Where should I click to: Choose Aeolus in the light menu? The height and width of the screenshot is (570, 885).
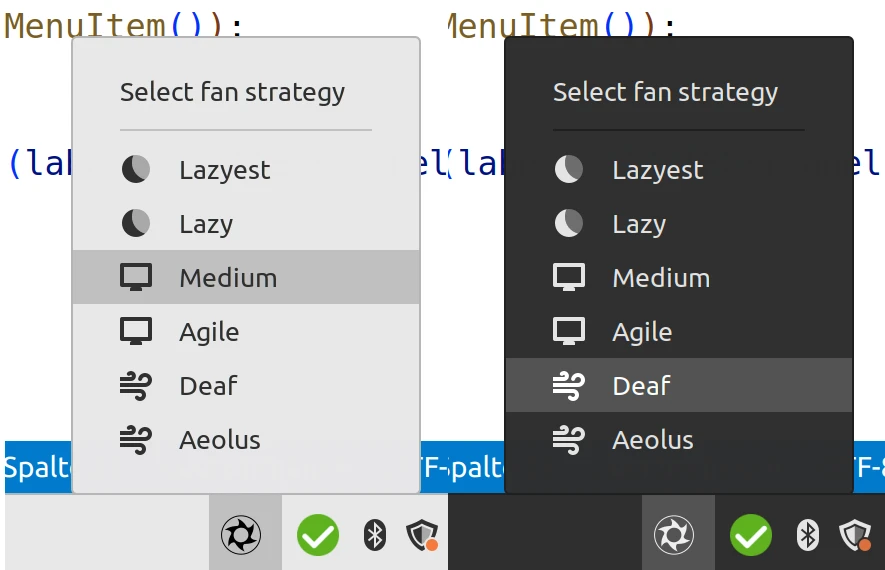click(x=246, y=440)
